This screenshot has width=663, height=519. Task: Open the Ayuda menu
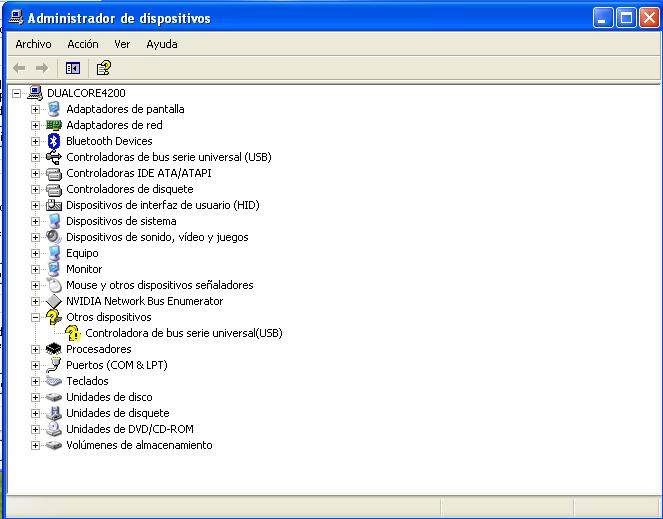click(162, 44)
